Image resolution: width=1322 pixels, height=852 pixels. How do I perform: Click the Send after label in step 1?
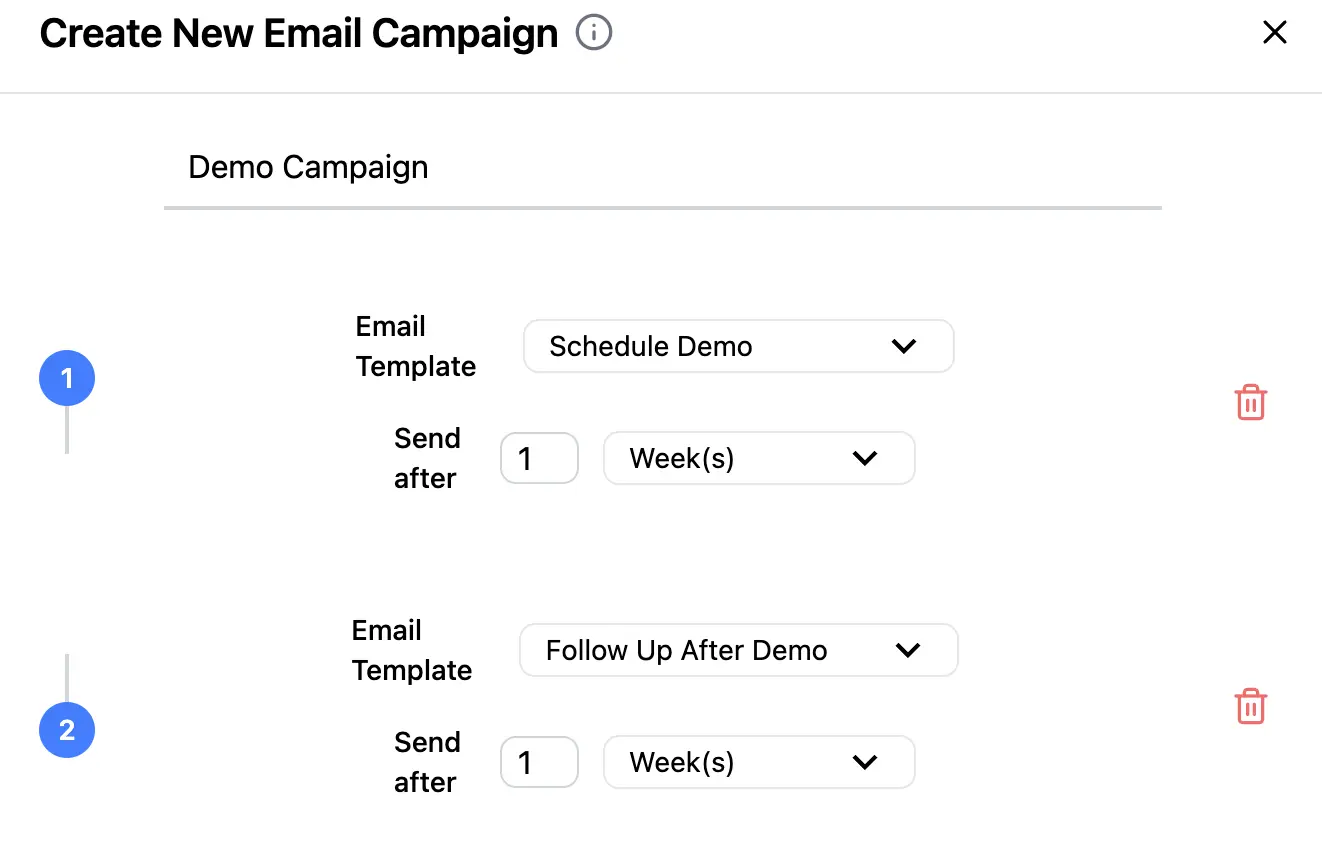coord(426,458)
